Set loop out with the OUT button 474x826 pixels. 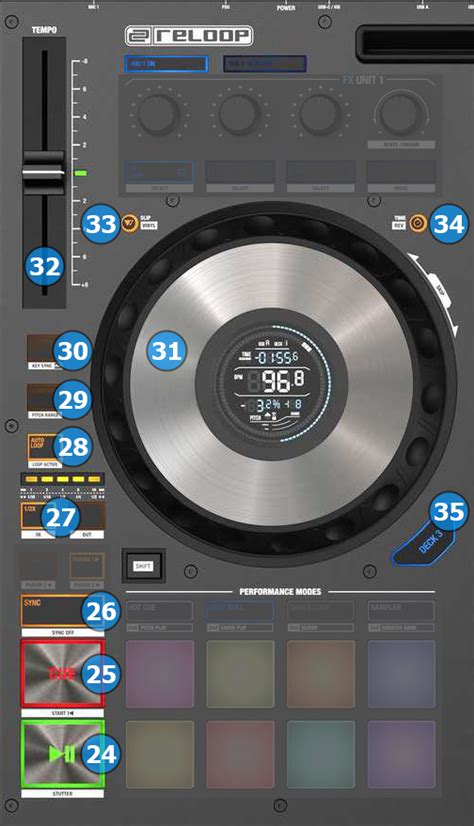point(87,516)
